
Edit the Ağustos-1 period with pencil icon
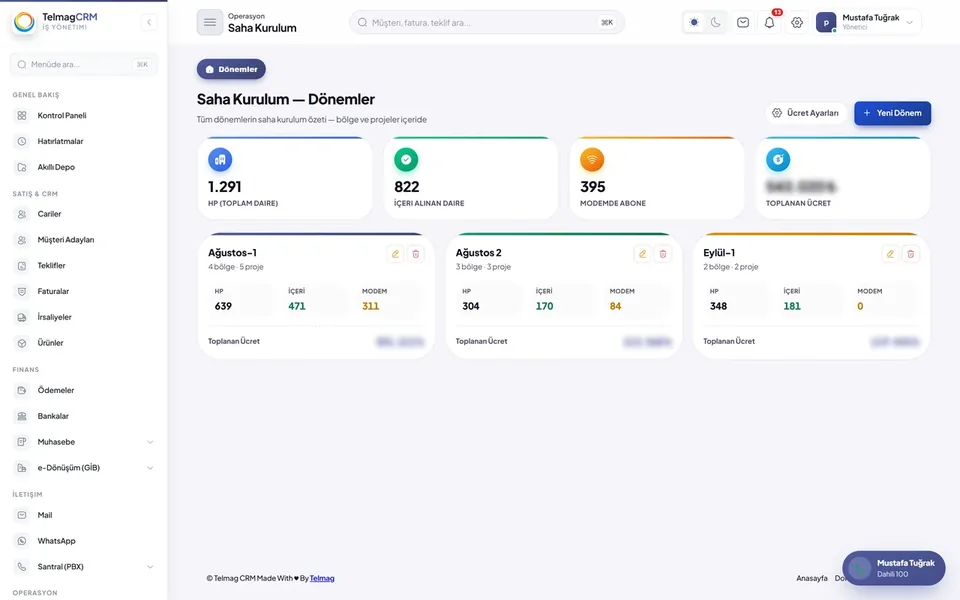click(x=396, y=254)
